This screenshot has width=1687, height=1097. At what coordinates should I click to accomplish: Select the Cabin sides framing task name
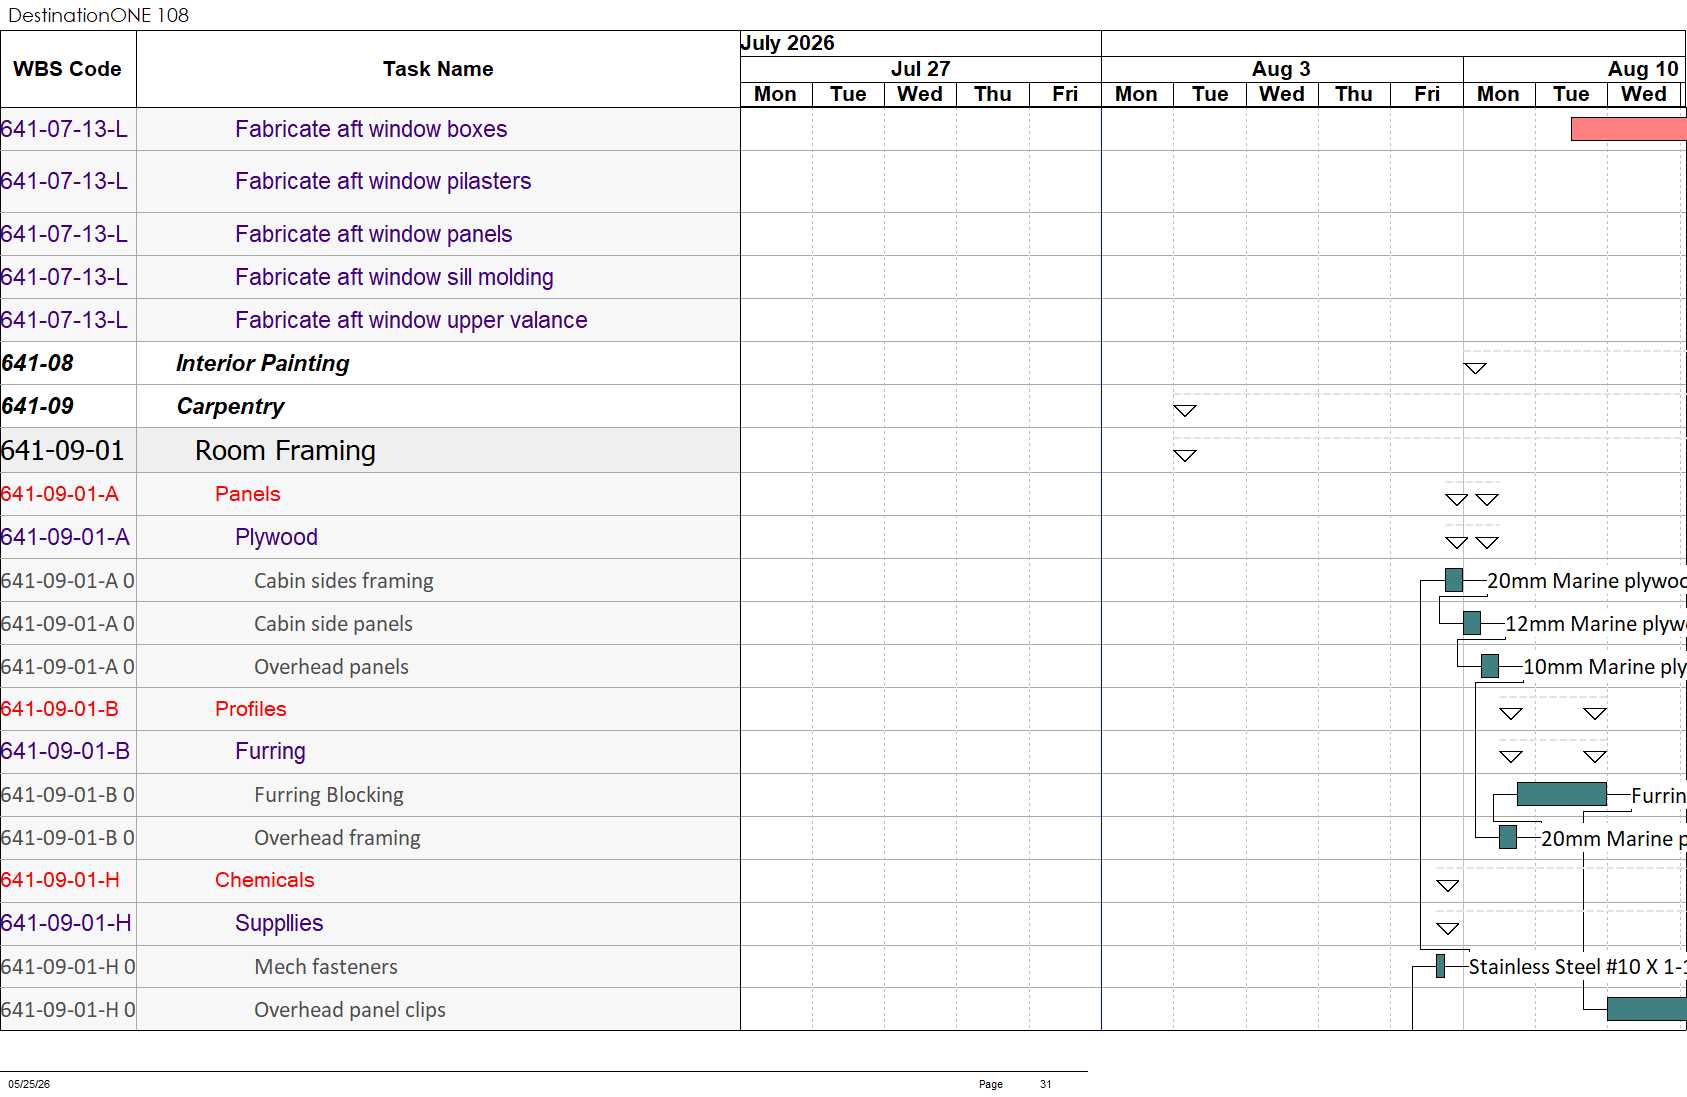[344, 581]
